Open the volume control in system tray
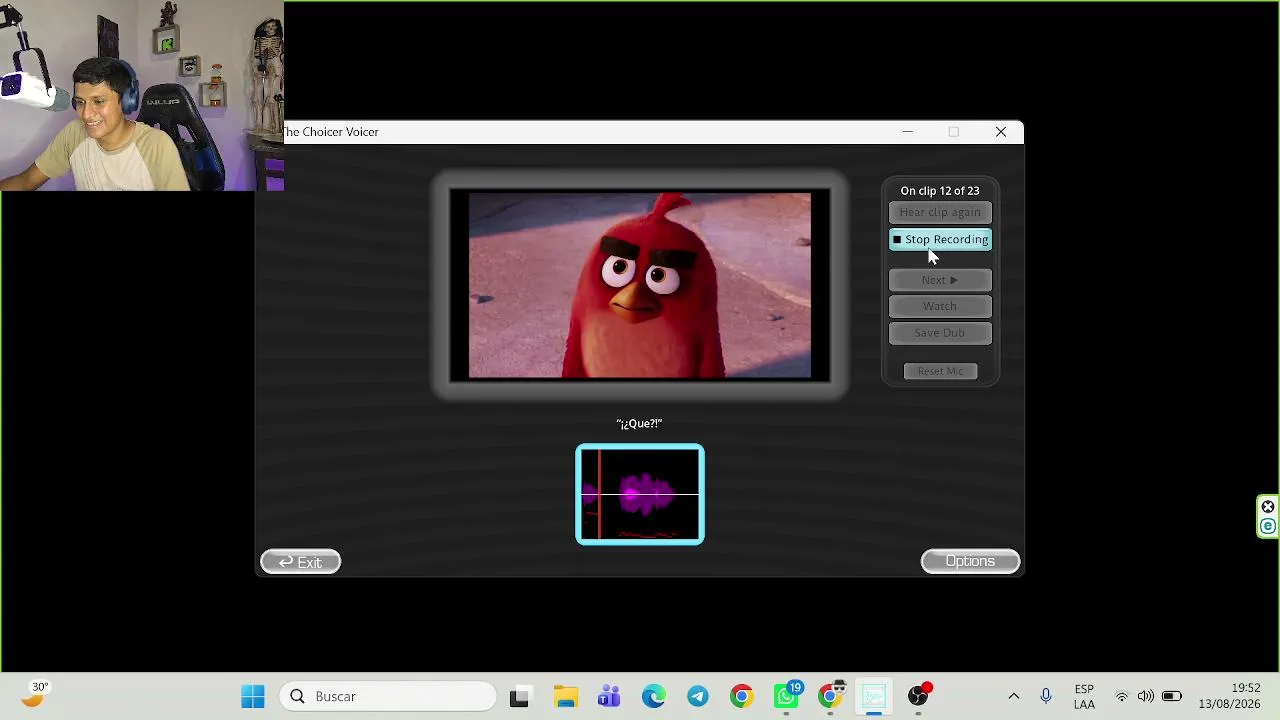This screenshot has height=720, width=1280. pyautogui.click(x=1146, y=696)
